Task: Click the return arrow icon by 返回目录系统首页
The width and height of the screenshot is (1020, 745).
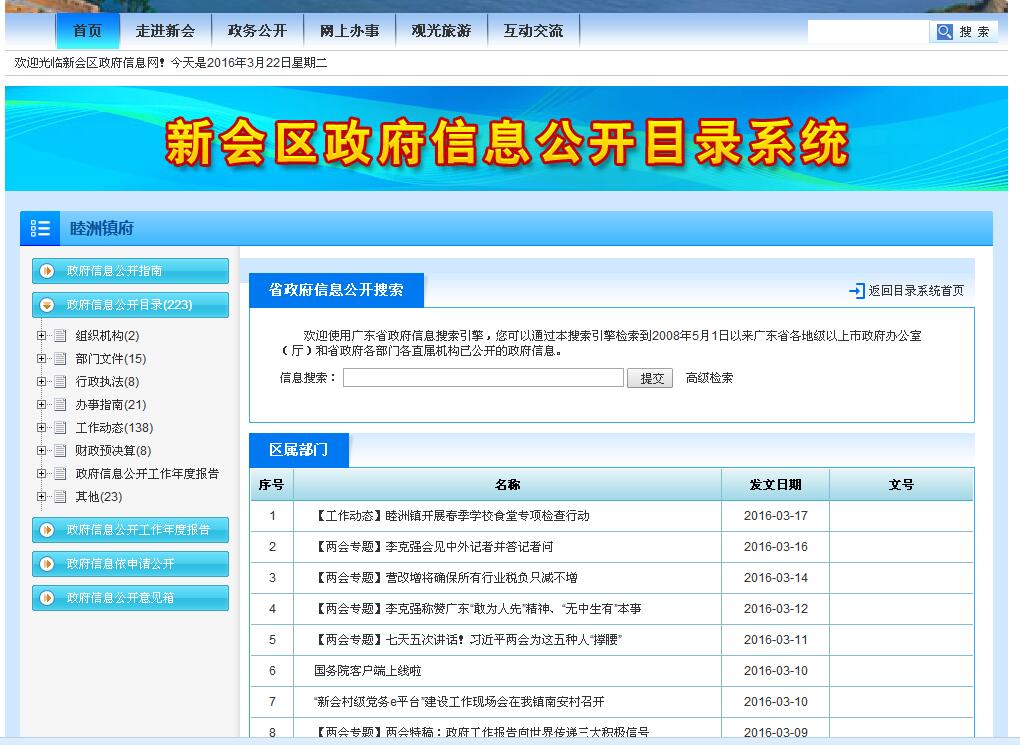Action: tap(856, 291)
